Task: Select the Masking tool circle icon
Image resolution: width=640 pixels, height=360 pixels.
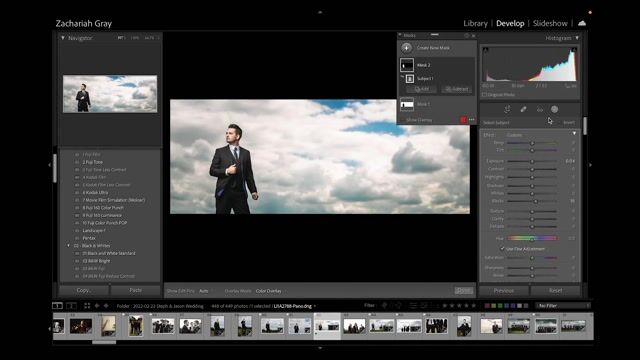Action: [554, 109]
